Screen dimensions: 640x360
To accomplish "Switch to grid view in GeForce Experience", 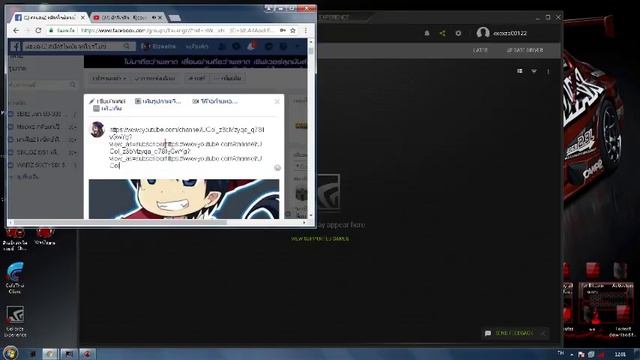I will point(520,71).
